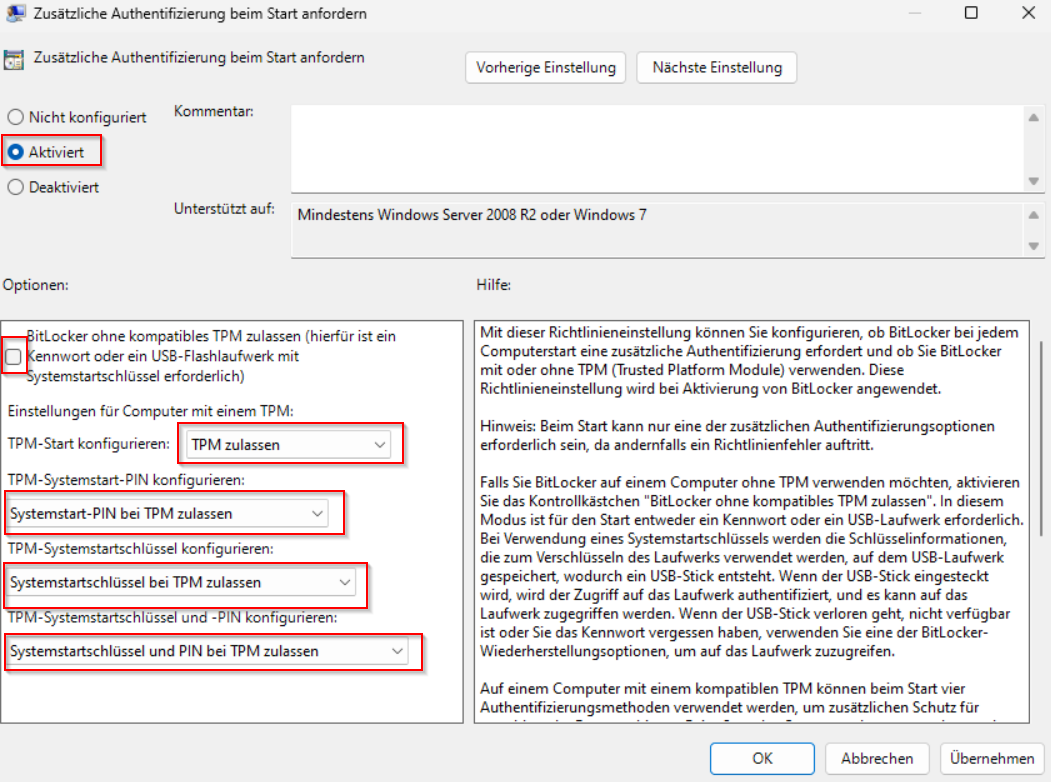Click the Kommentar scrollbar down arrow

[x=1034, y=181]
